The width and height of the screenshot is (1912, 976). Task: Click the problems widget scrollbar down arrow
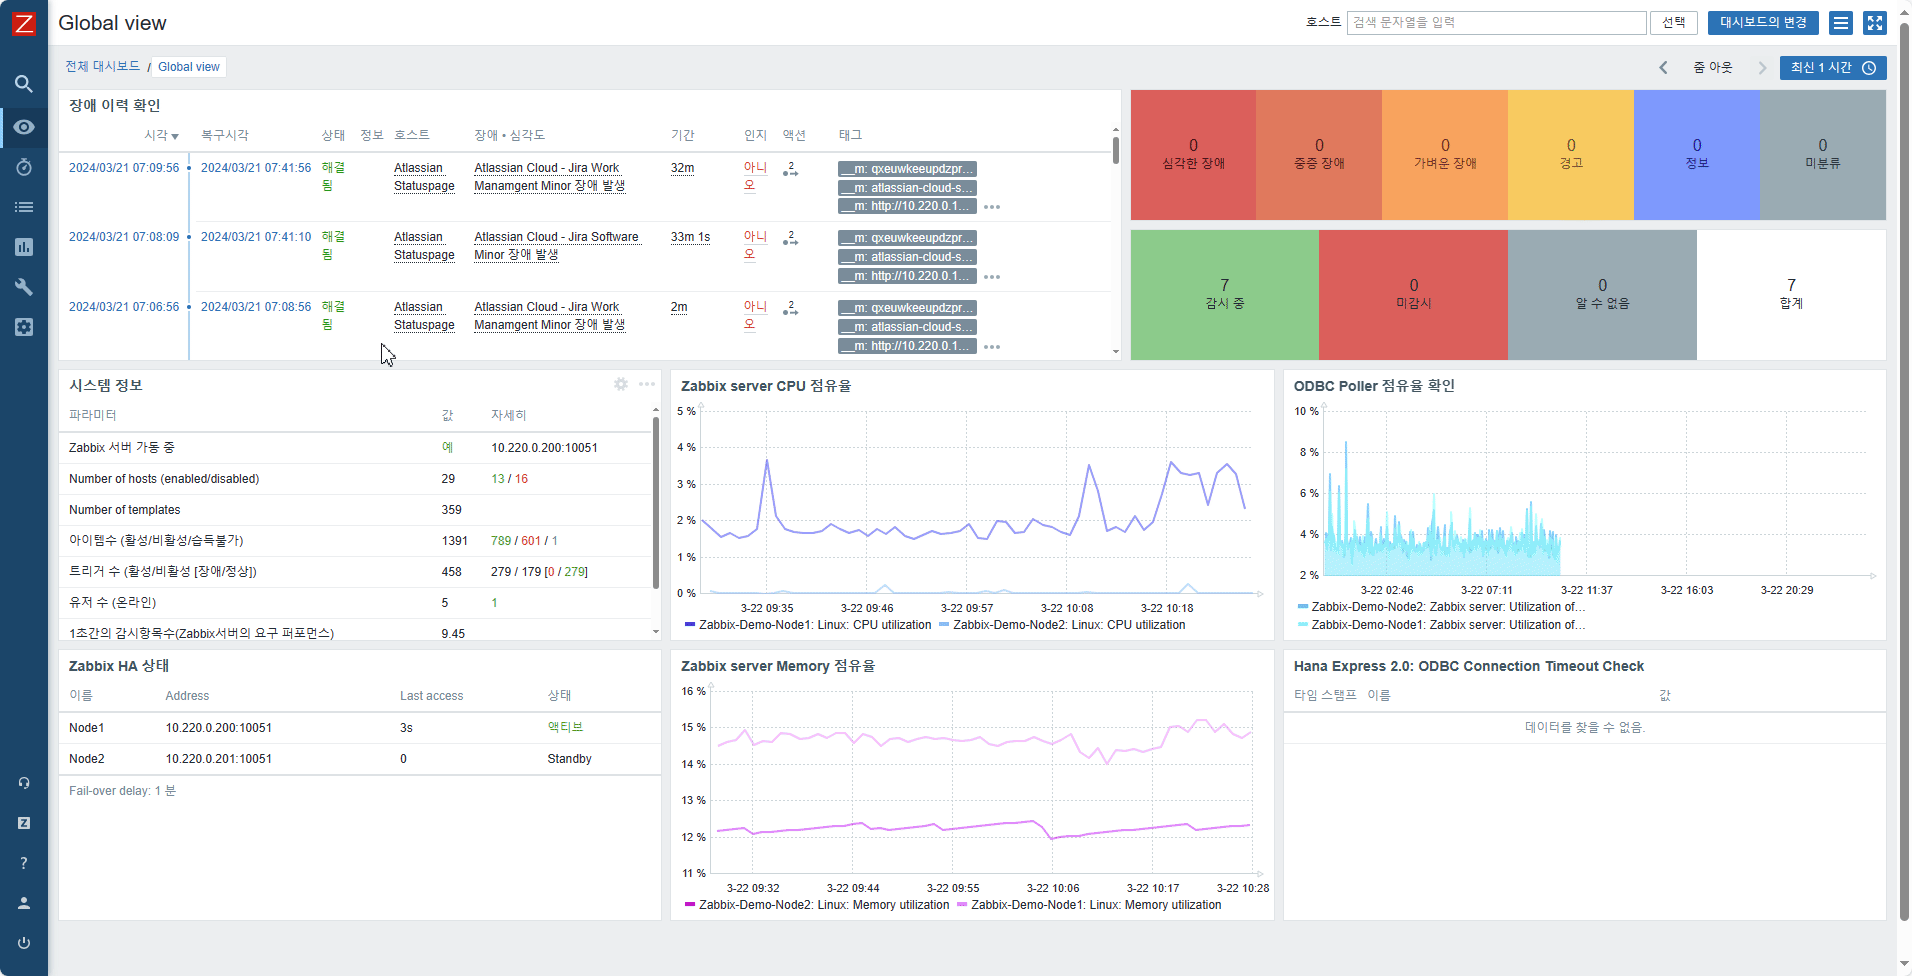[1116, 352]
